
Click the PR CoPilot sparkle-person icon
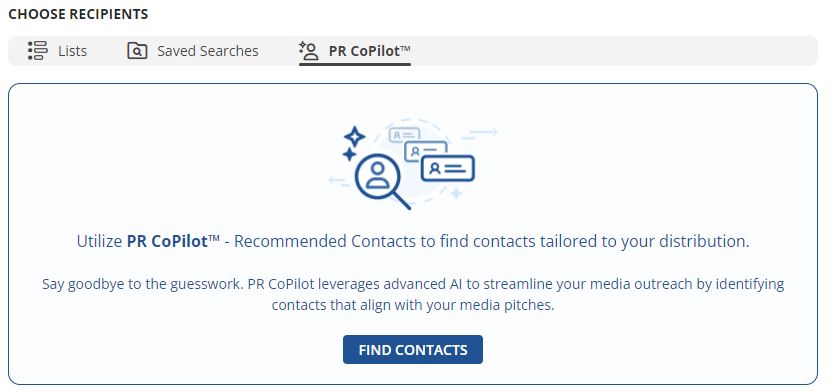pyautogui.click(x=308, y=51)
